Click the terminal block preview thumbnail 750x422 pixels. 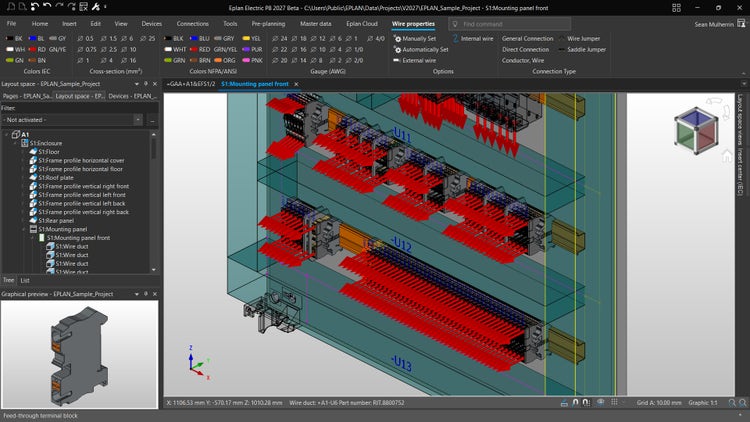[x=79, y=355]
